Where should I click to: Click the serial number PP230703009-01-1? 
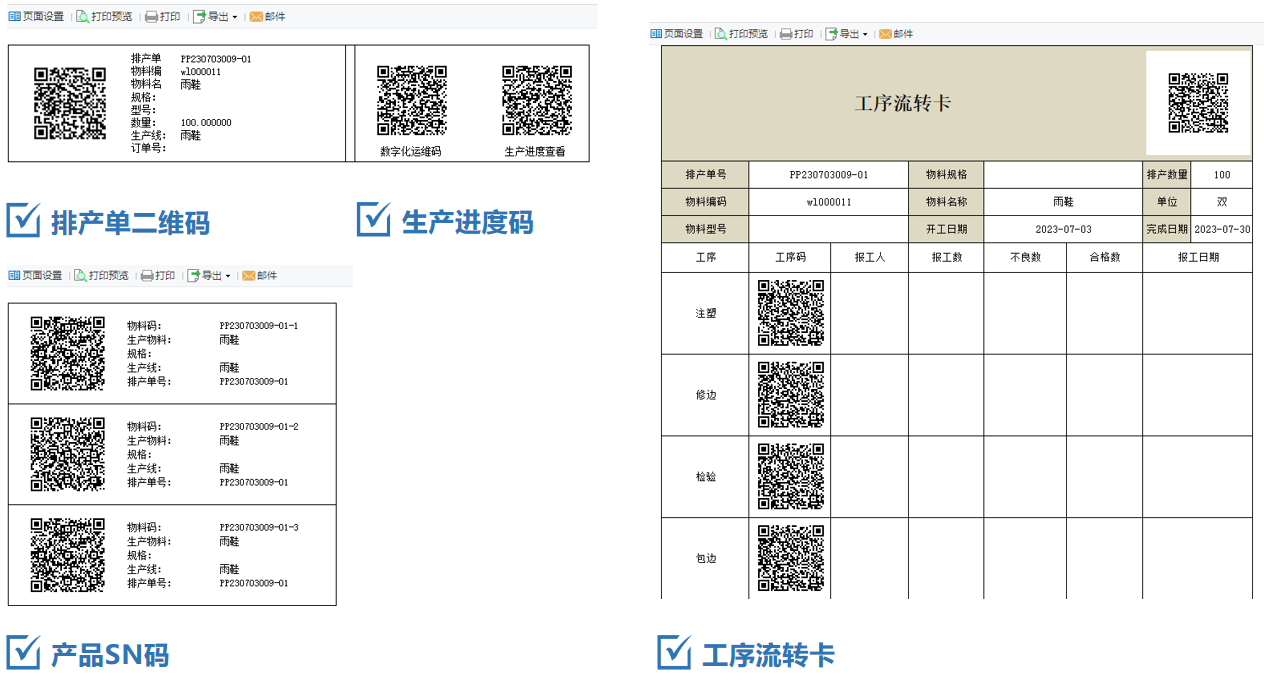[259, 326]
